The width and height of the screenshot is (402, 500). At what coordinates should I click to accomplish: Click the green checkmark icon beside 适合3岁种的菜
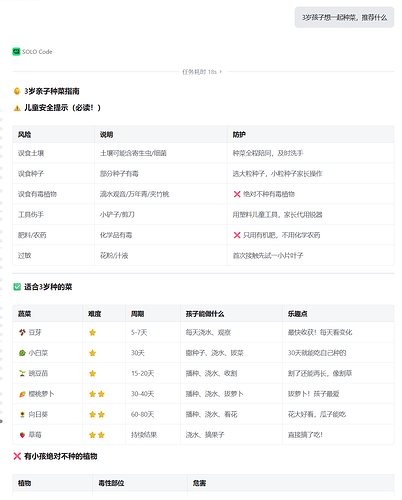pos(17,287)
